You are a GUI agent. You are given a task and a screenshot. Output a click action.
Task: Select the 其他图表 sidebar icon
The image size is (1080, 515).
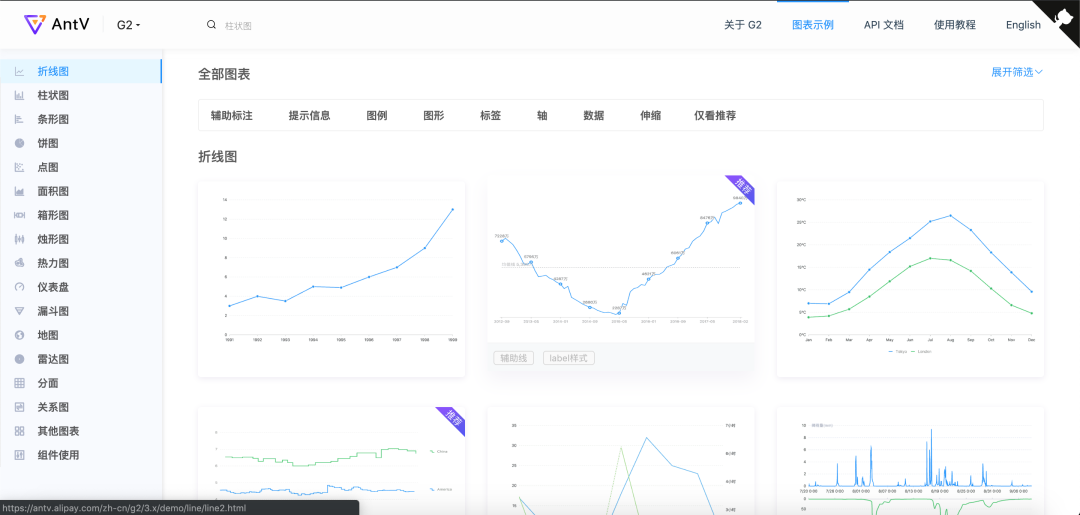point(19,431)
